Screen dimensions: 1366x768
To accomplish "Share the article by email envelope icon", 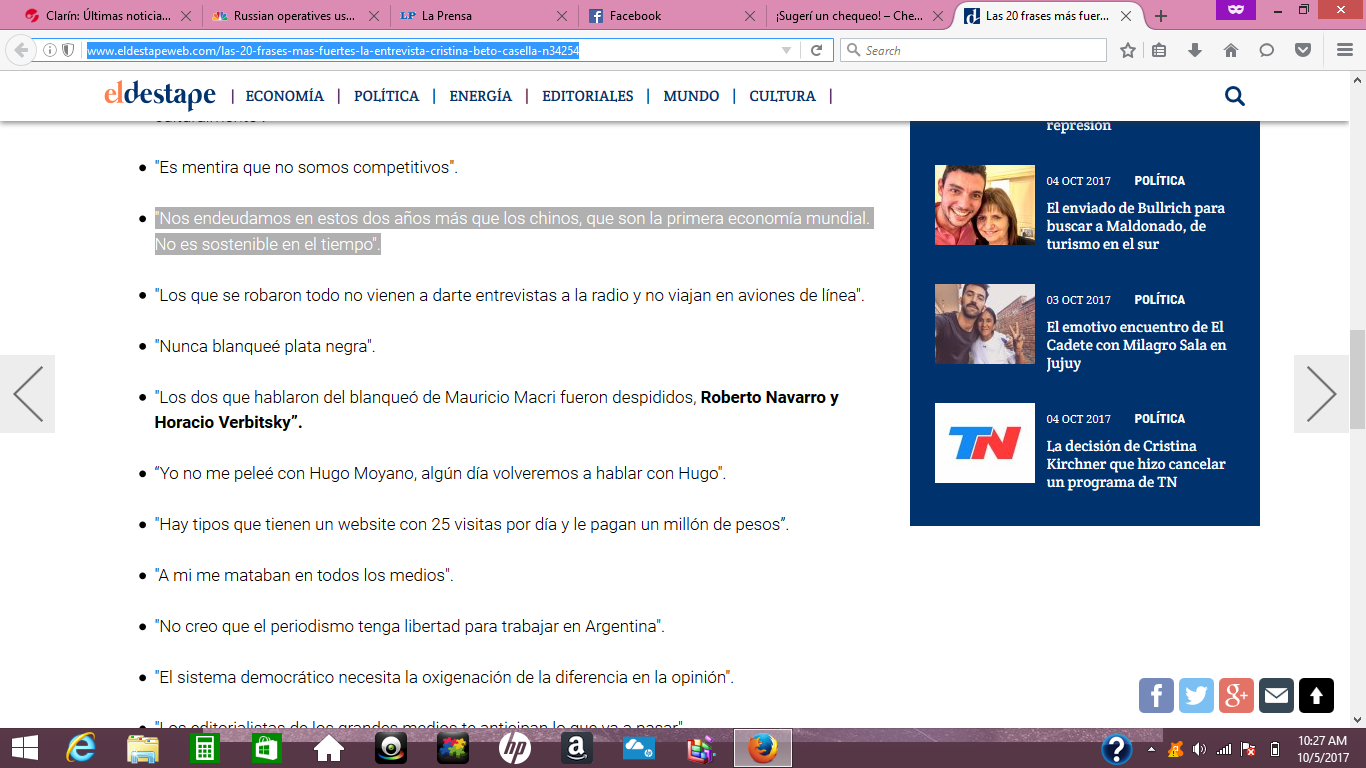I will pyautogui.click(x=1276, y=696).
